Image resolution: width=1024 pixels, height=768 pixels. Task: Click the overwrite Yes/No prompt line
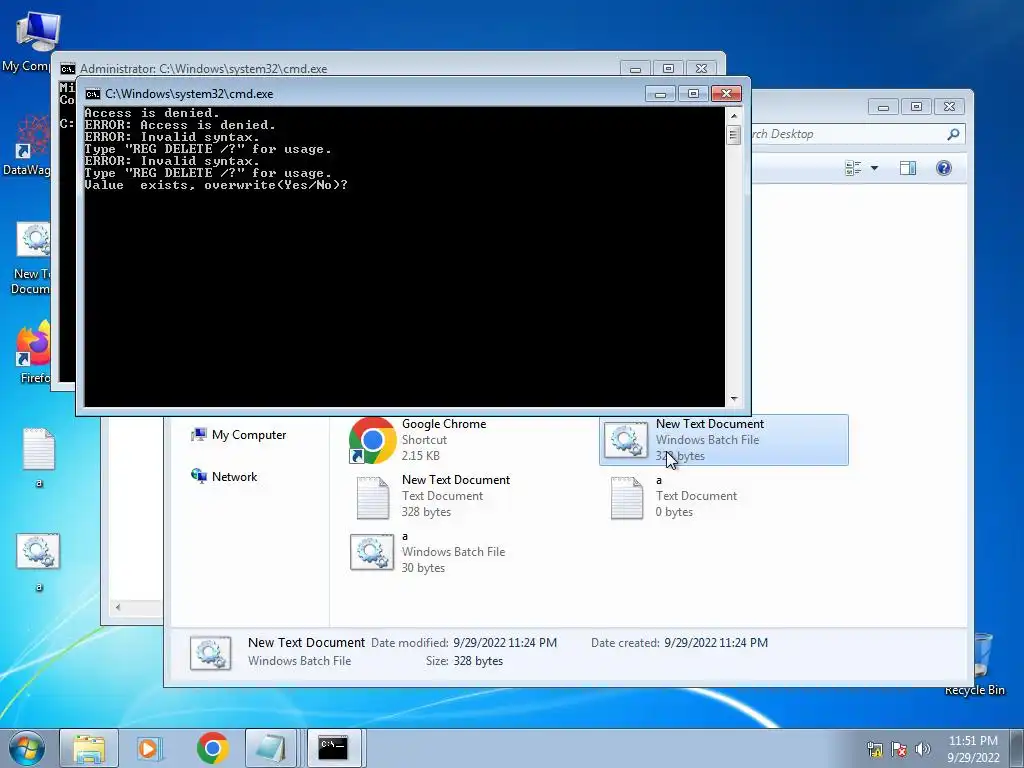click(x=216, y=185)
